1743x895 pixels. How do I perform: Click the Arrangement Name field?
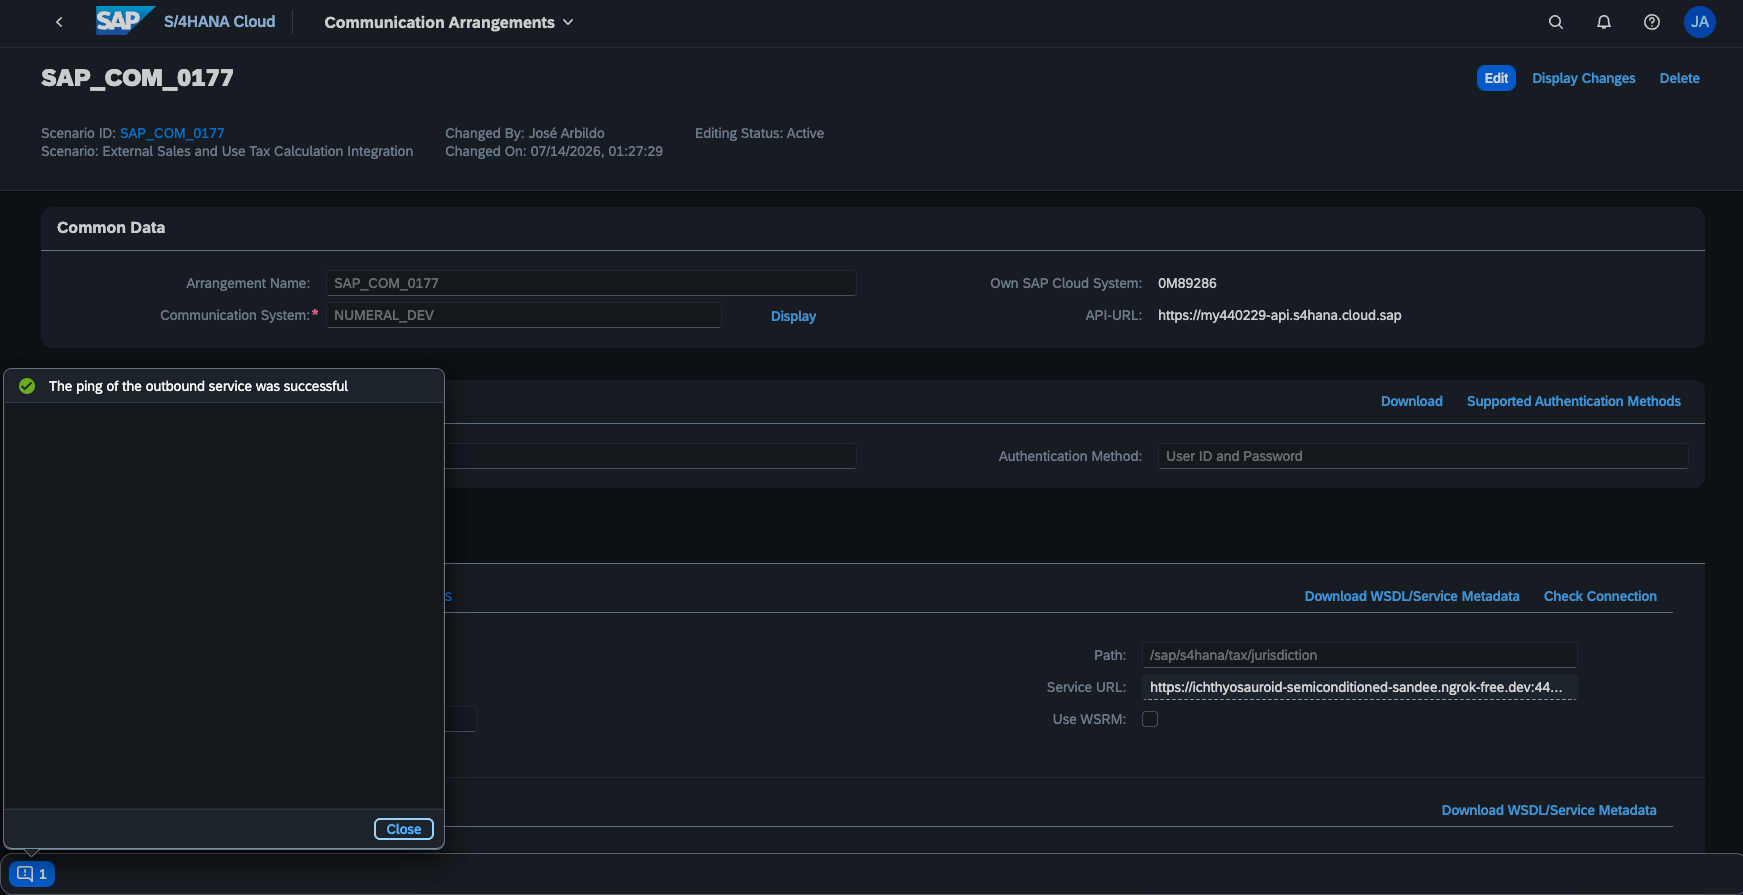point(591,283)
